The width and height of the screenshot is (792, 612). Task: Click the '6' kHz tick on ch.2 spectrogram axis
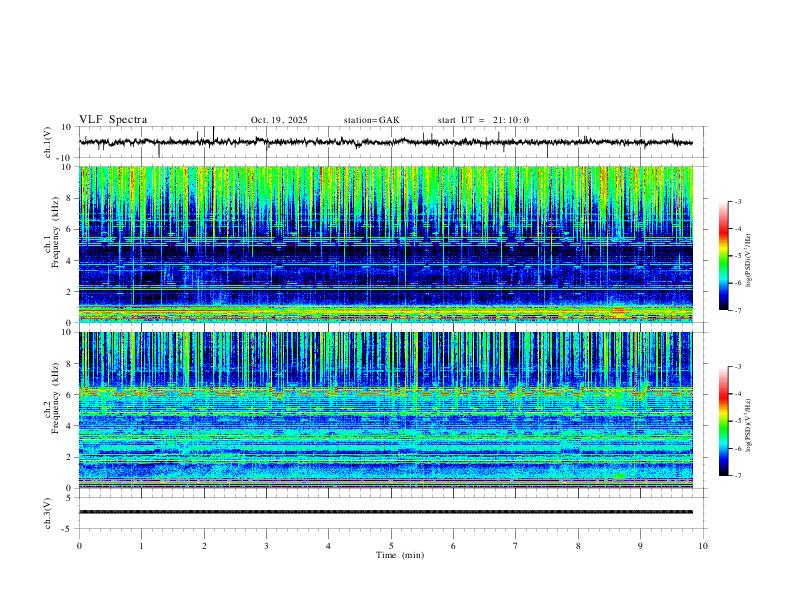pos(70,395)
